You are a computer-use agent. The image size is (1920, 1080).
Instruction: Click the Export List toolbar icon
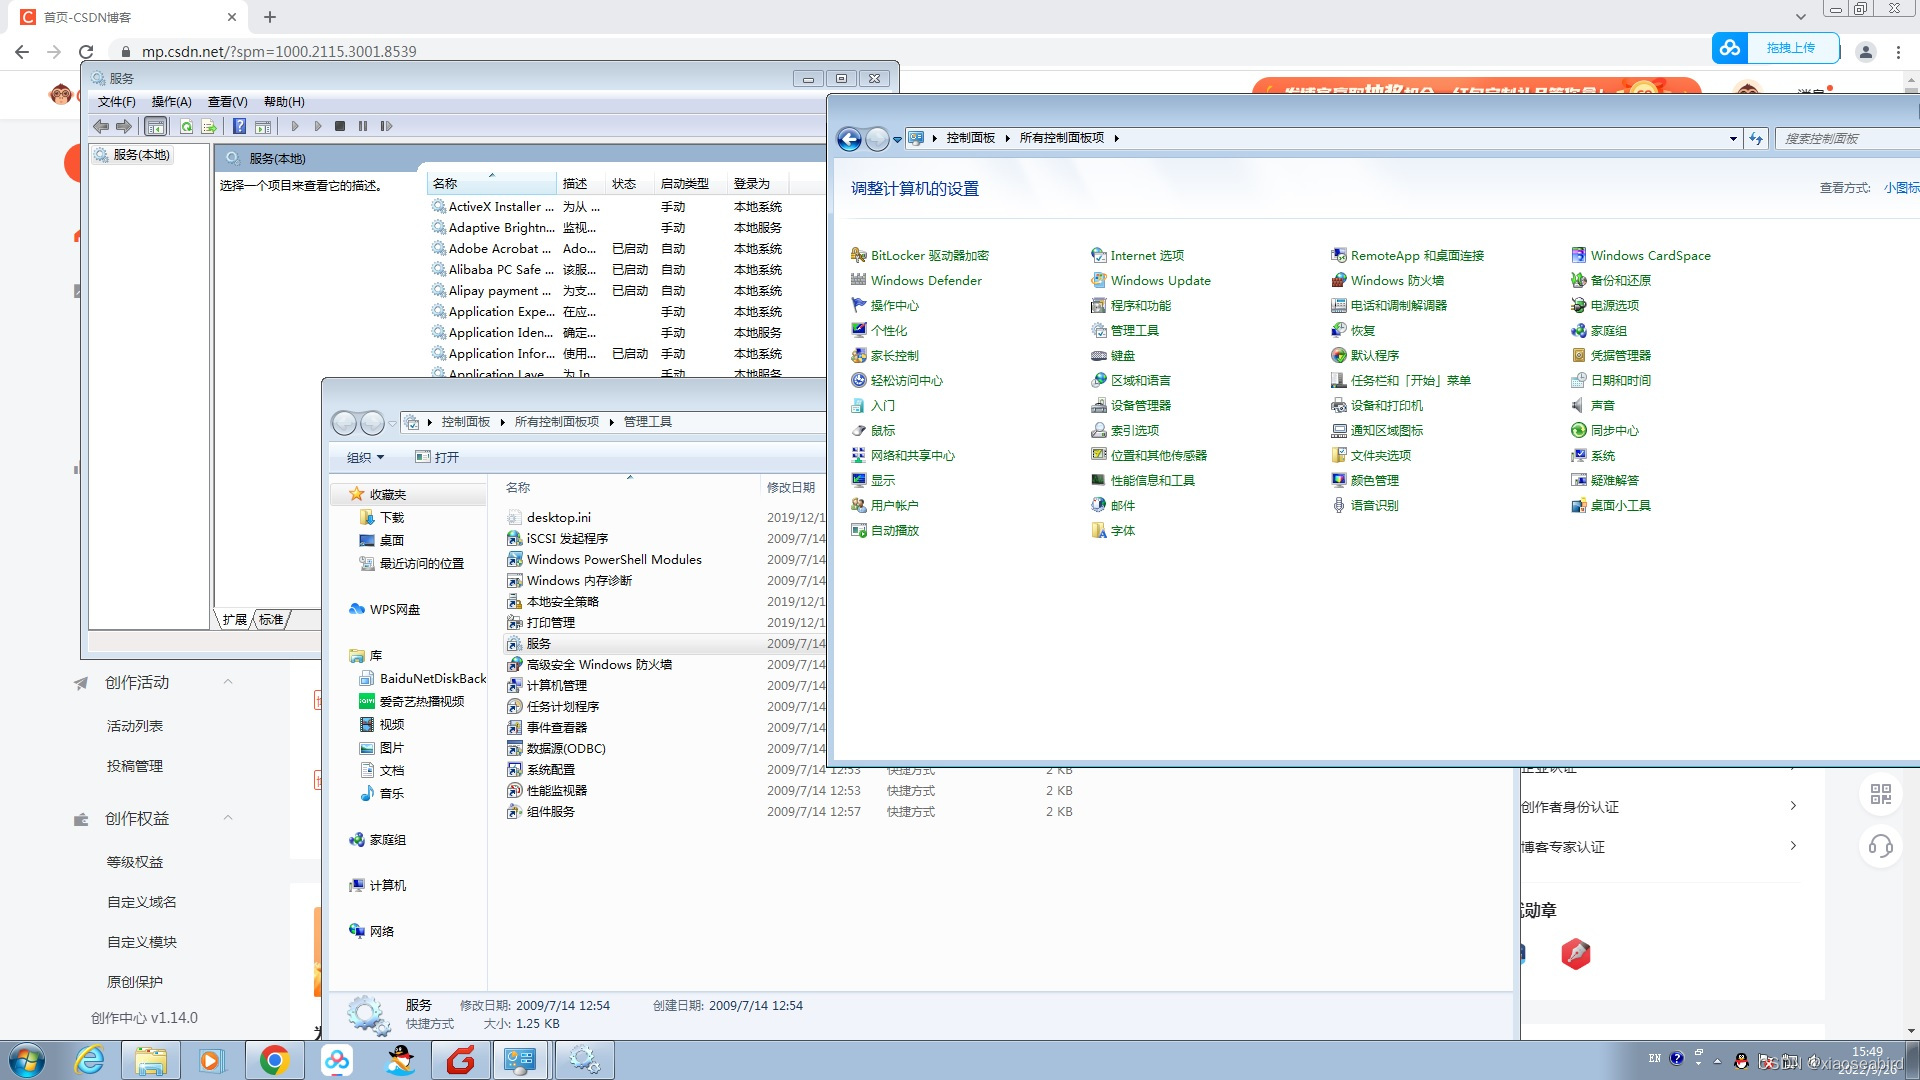pos(208,126)
